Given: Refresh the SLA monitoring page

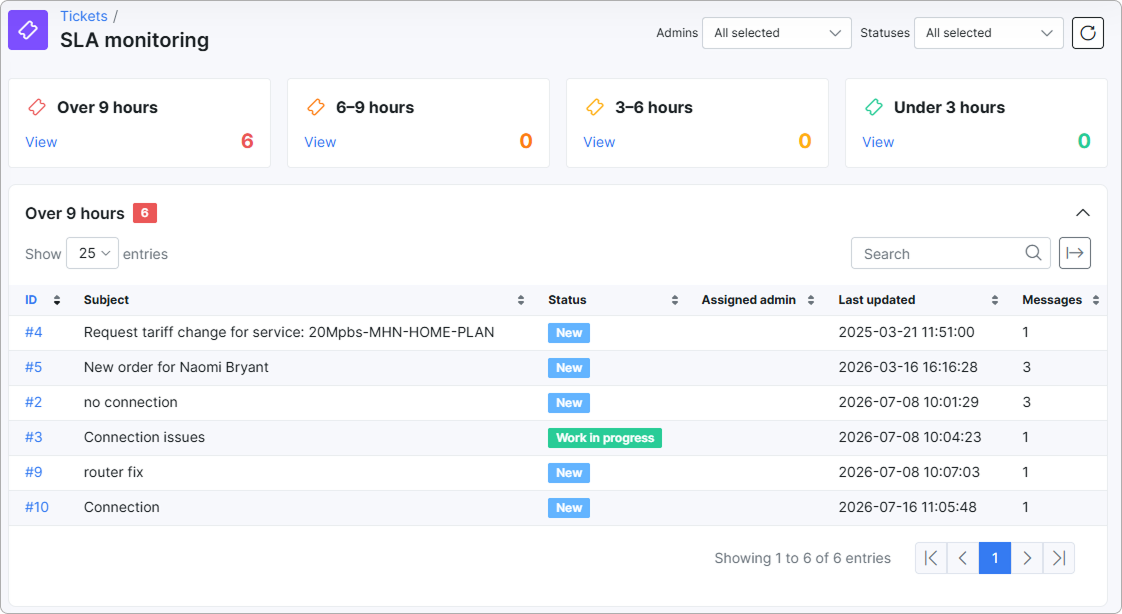Looking at the screenshot, I should 1088,33.
